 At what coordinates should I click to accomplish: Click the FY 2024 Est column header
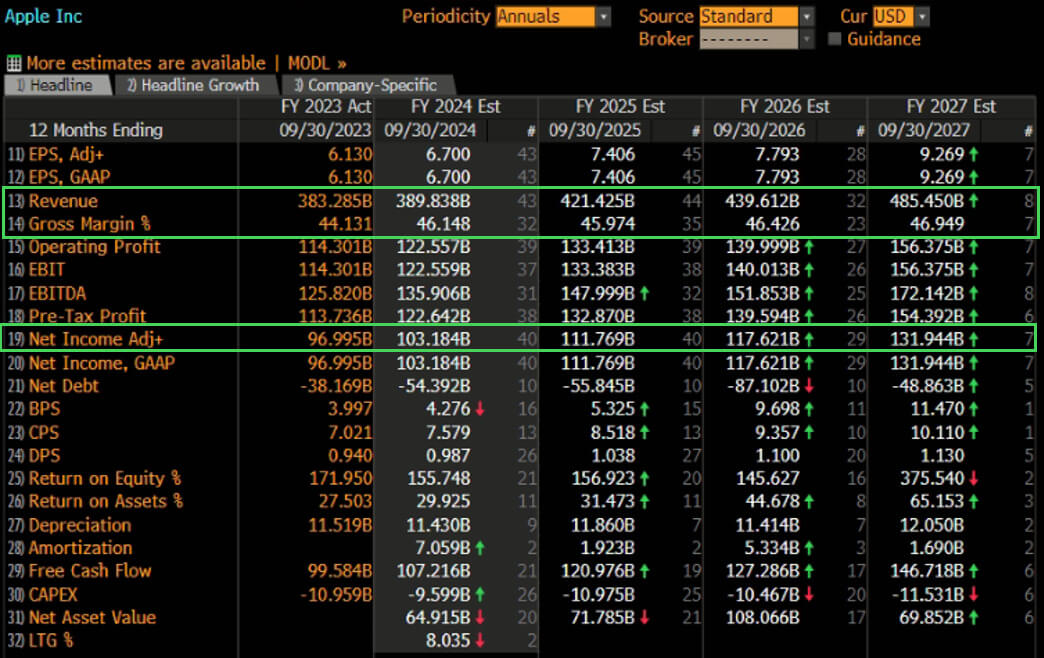pos(455,107)
